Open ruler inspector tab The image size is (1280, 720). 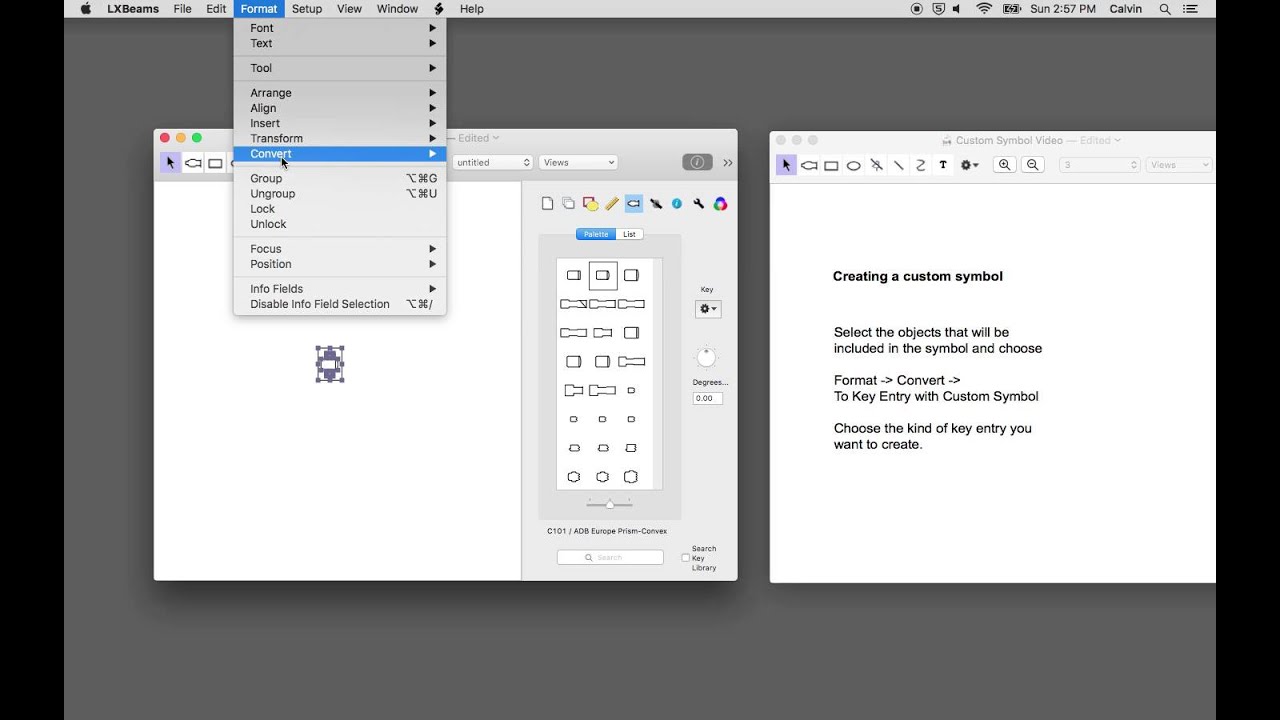(612, 204)
